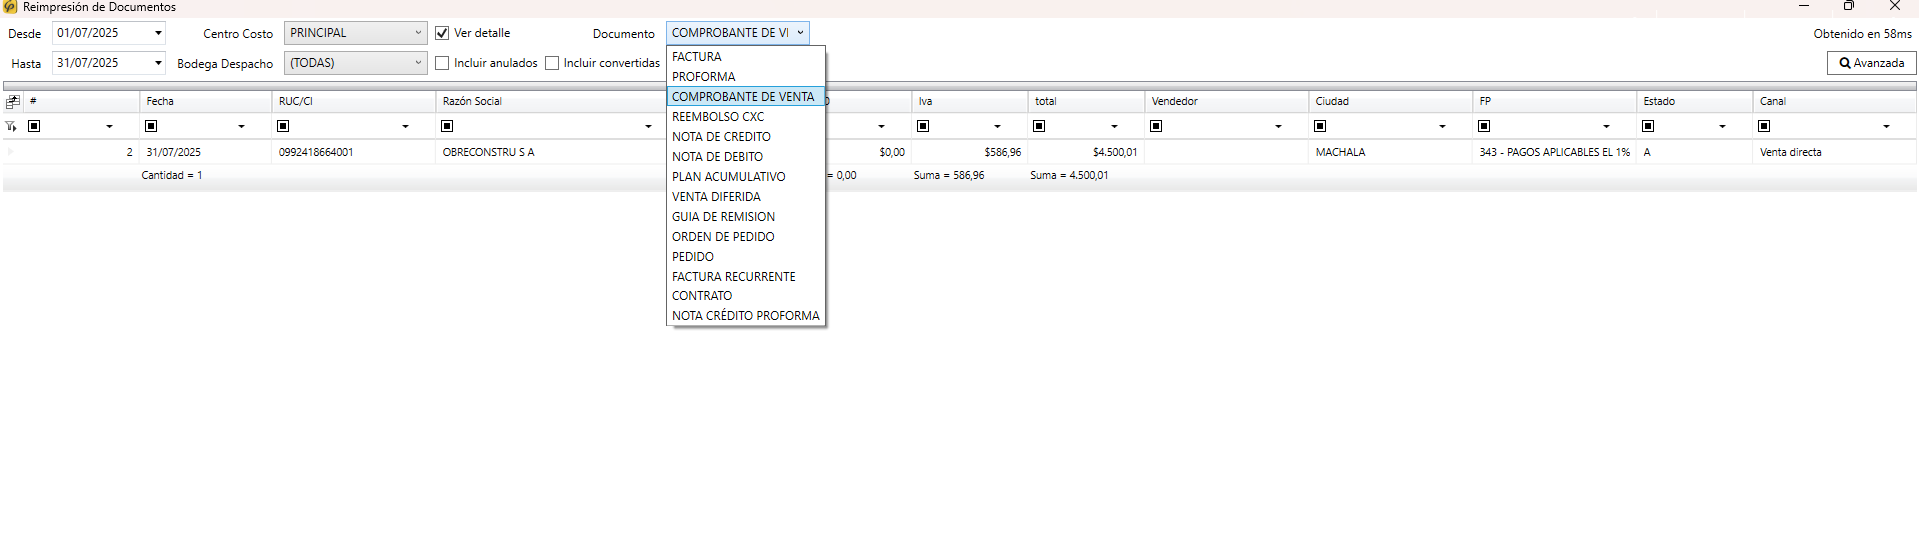Image resolution: width=1919 pixels, height=554 pixels.
Task: Click filter operator icon under RUC/CI column
Action: point(283,126)
